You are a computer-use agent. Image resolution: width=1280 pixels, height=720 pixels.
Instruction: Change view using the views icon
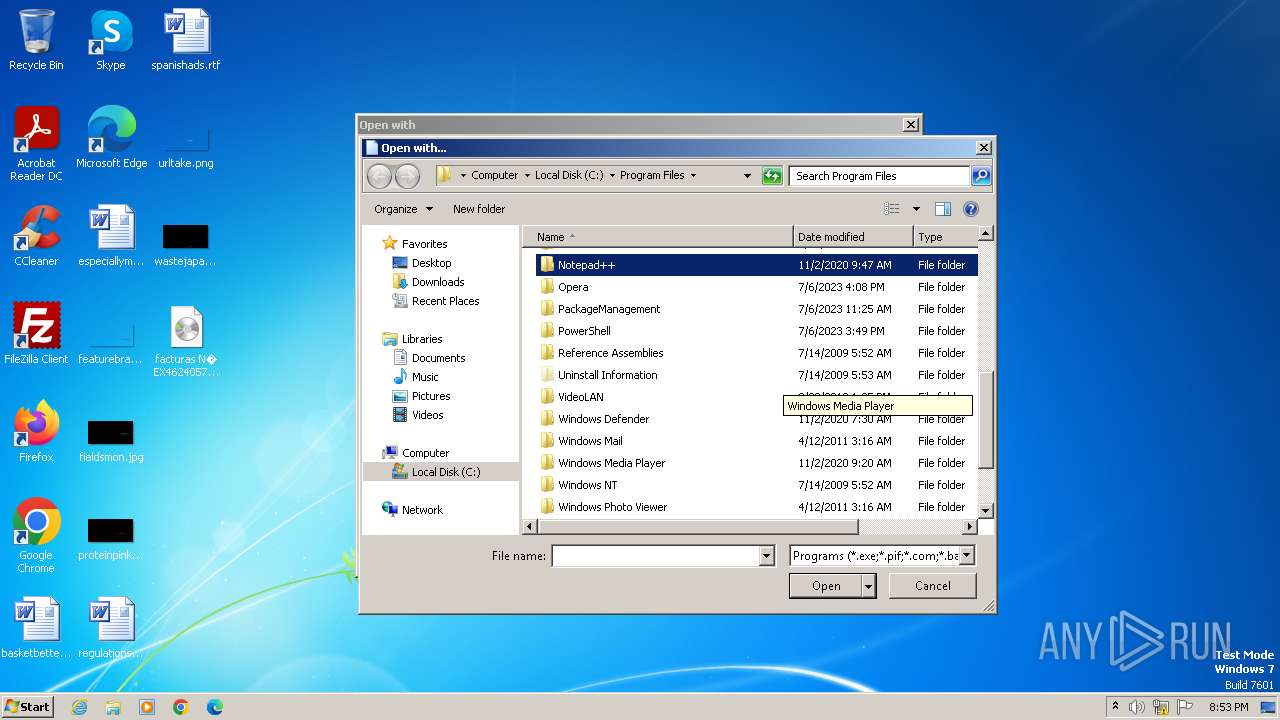click(892, 209)
